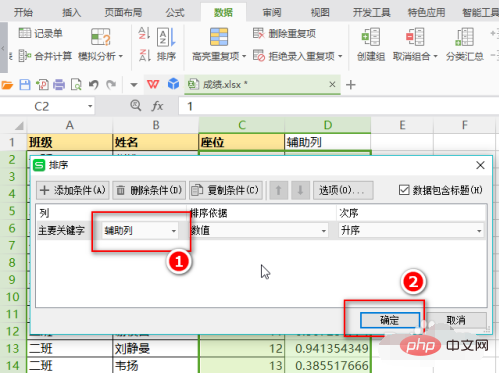The height and width of the screenshot is (378, 499).
Task: Open the 特色应用 ribbon tab
Action: pos(426,13)
